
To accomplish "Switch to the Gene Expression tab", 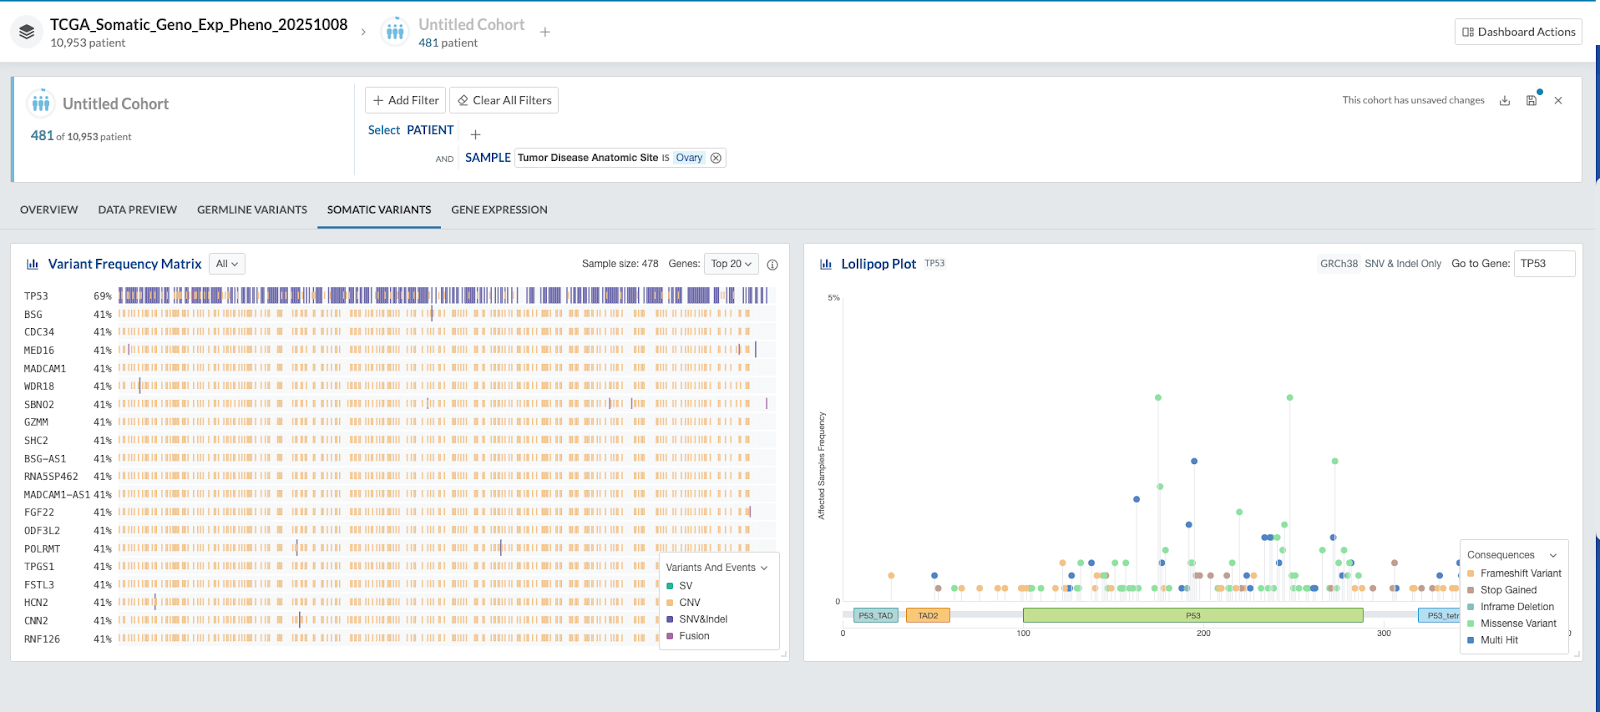I will [499, 210].
